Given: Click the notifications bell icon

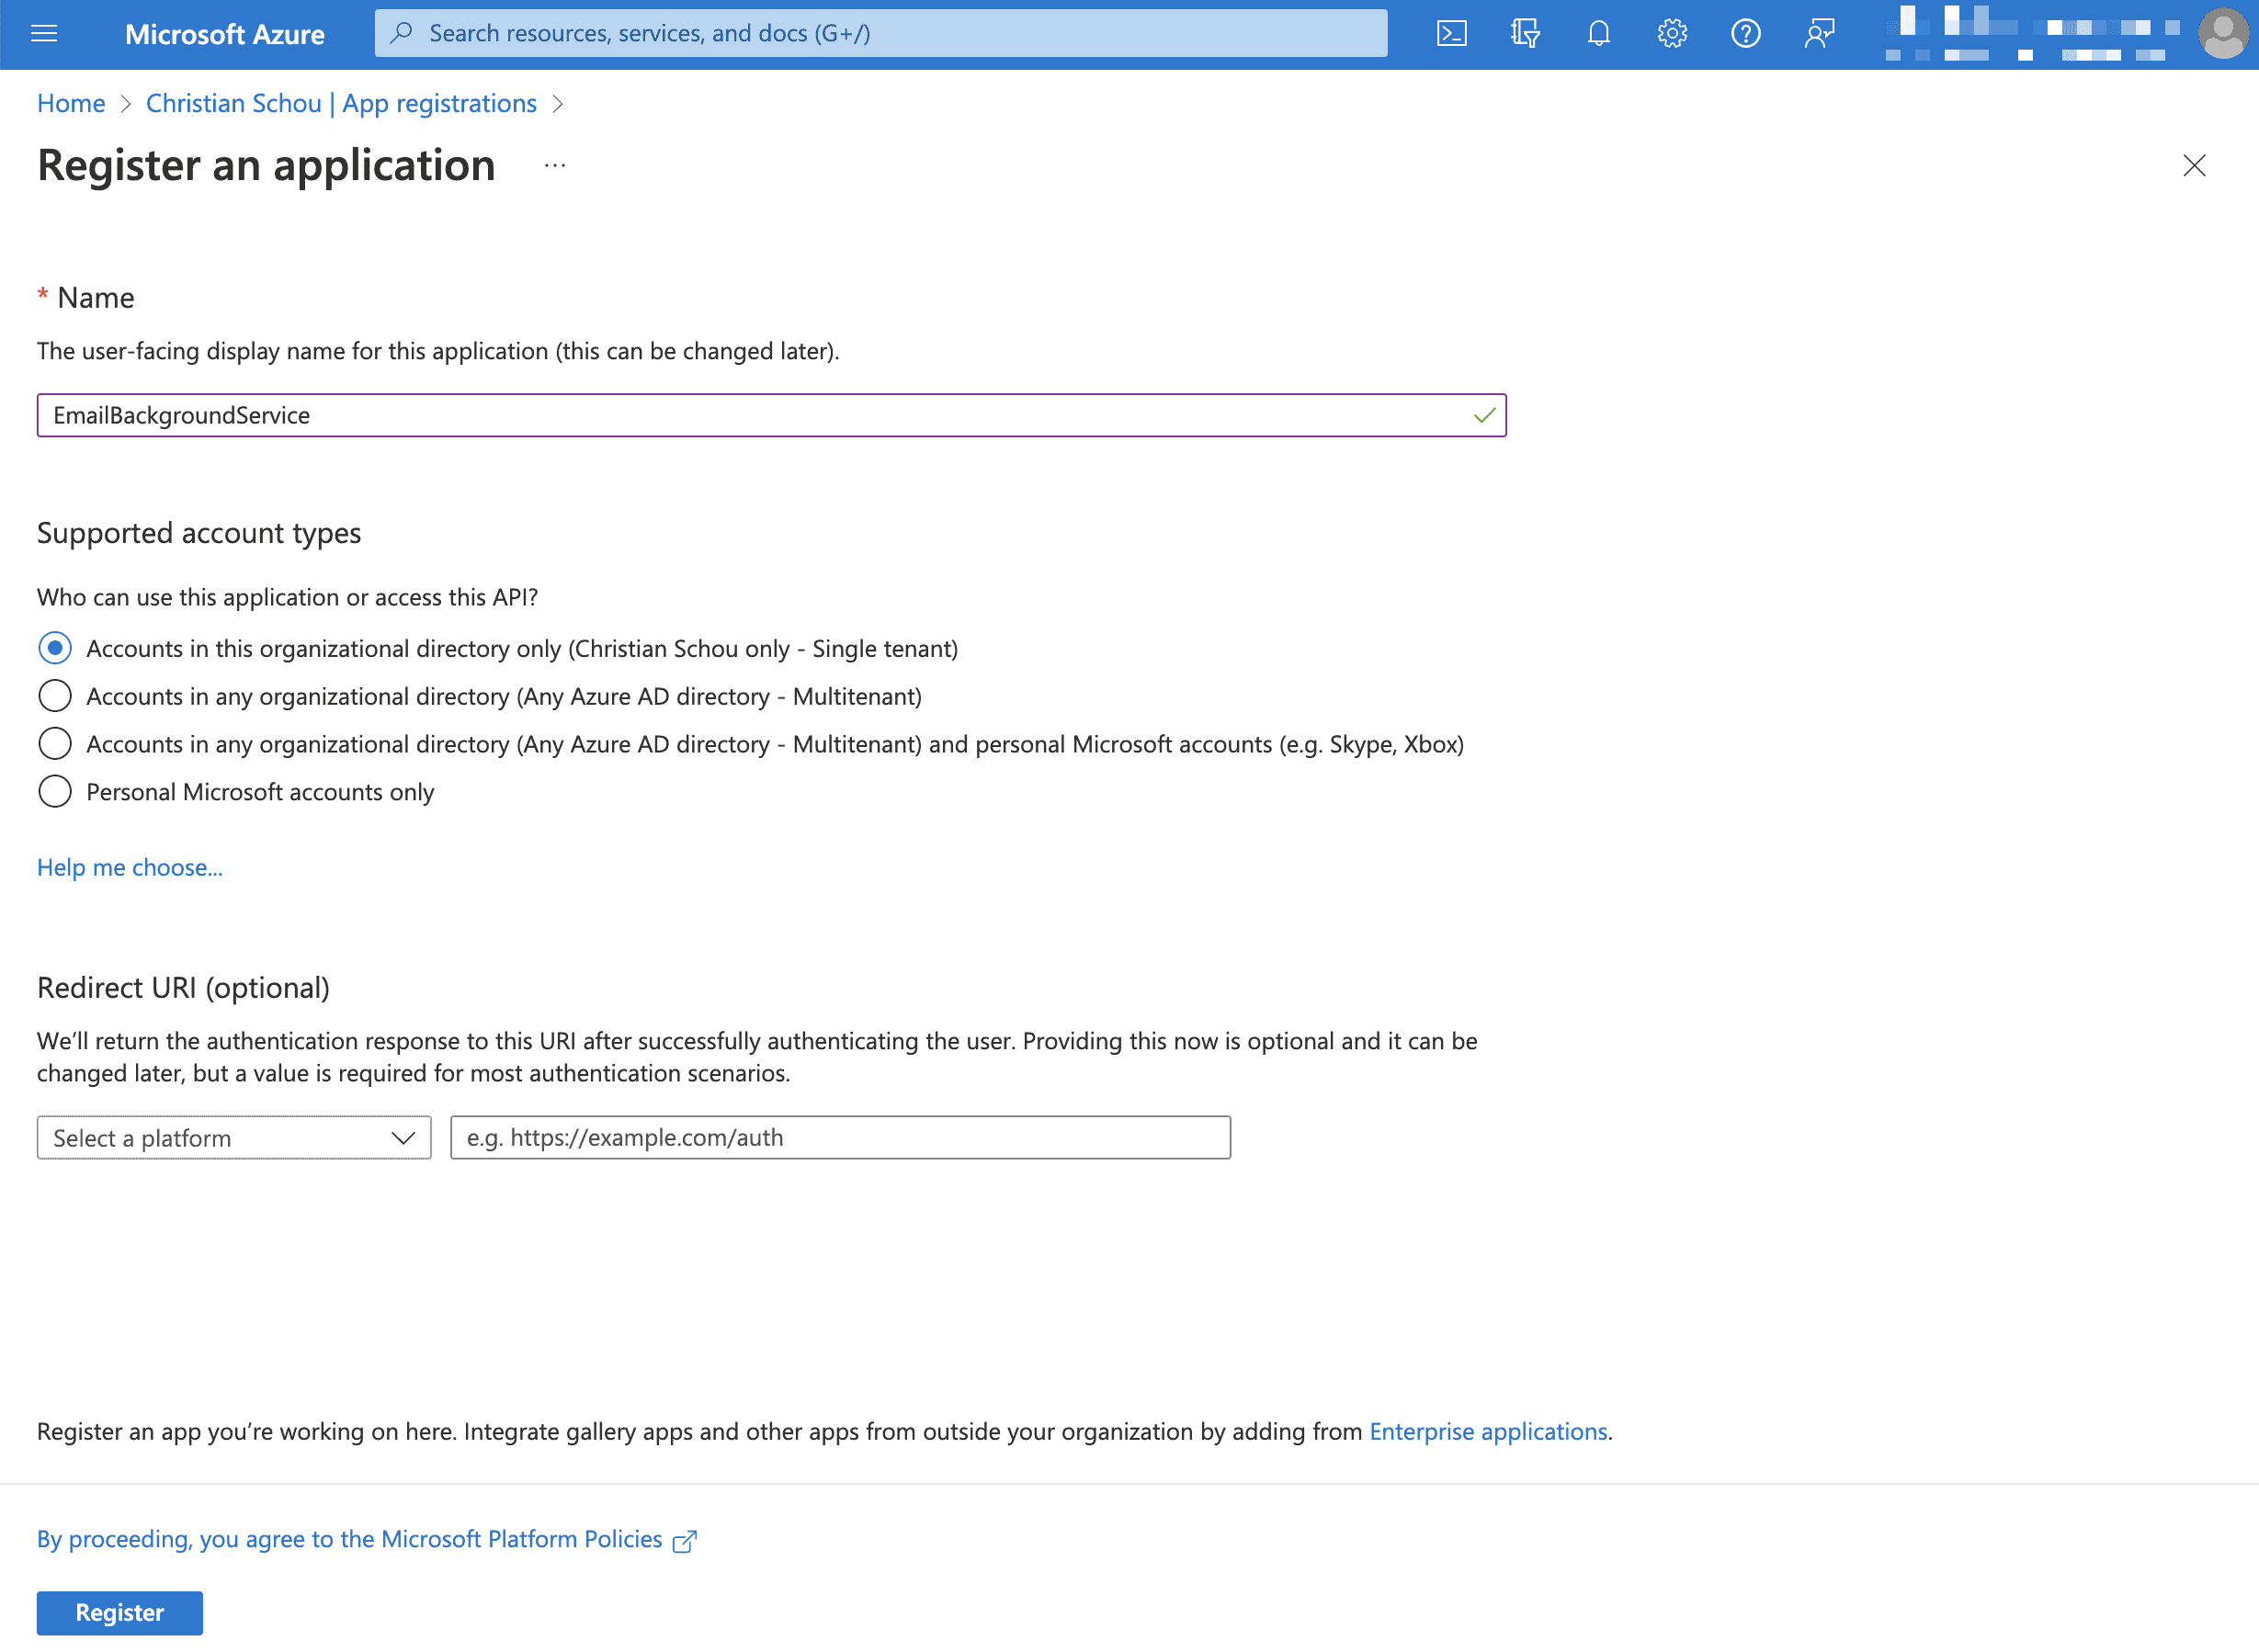Looking at the screenshot, I should (x=1599, y=33).
